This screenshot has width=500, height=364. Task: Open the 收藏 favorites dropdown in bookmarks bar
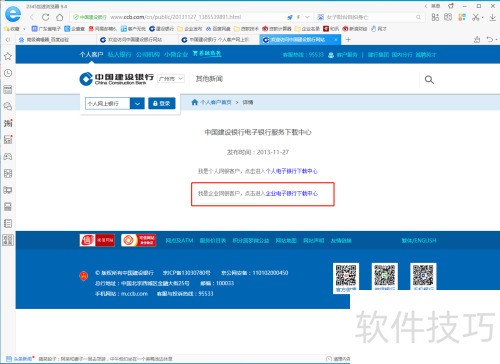[14, 29]
